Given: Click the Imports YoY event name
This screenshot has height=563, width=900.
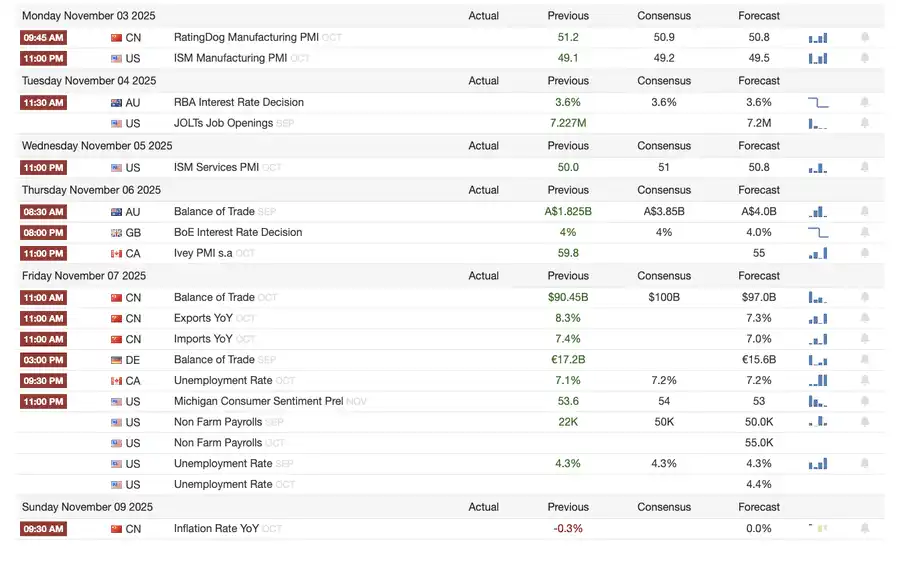Looking at the screenshot, I should coord(203,340).
